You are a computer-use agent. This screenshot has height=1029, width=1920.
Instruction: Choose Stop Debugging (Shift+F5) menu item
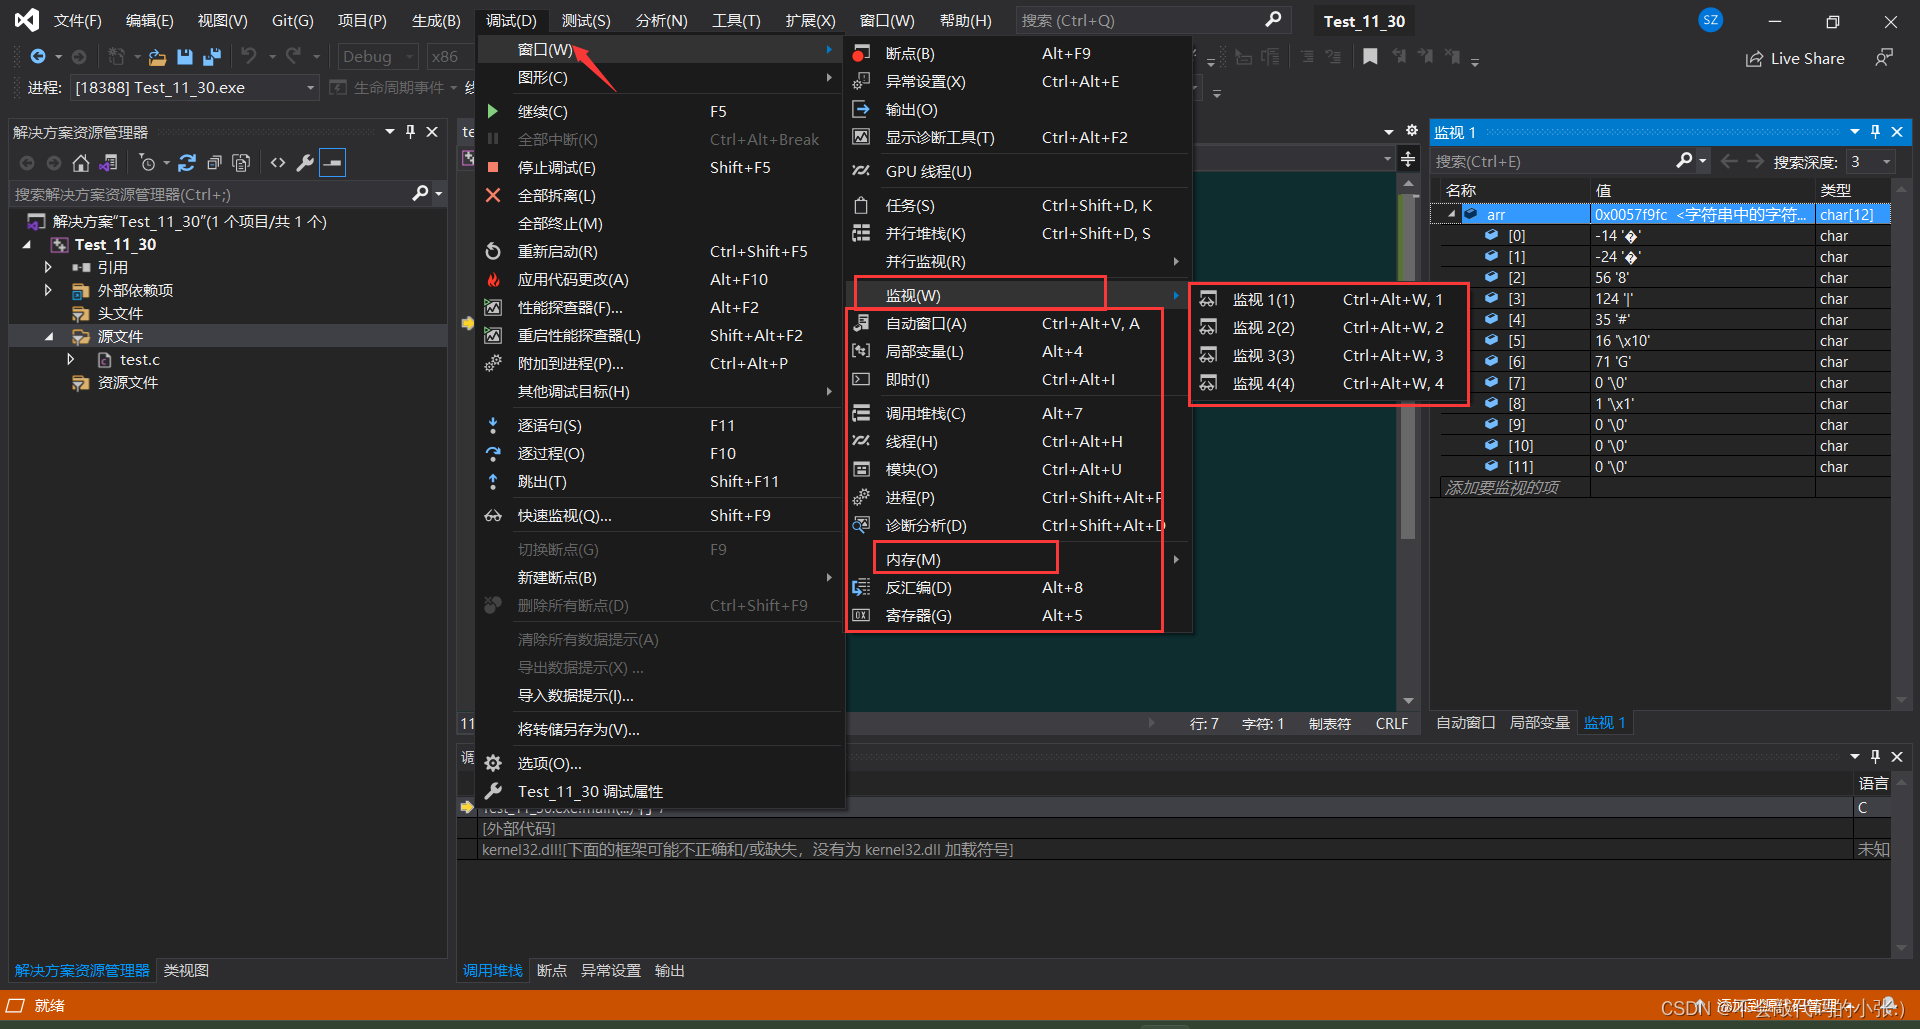click(x=660, y=168)
